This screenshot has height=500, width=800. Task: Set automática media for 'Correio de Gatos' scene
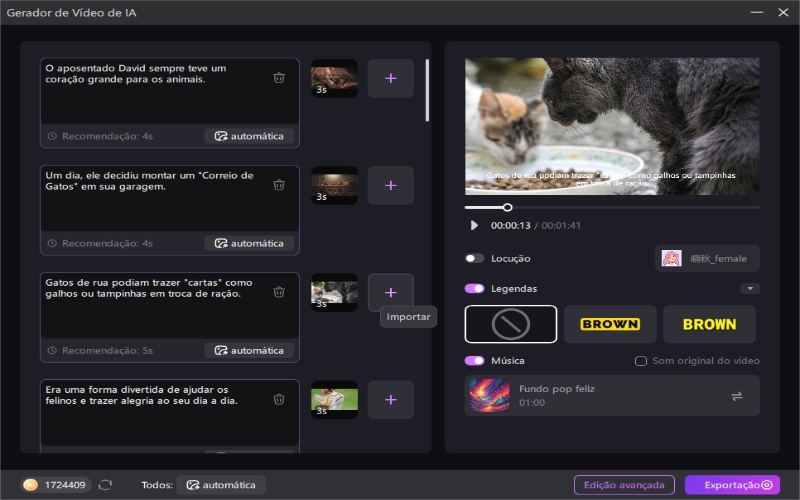click(x=249, y=243)
